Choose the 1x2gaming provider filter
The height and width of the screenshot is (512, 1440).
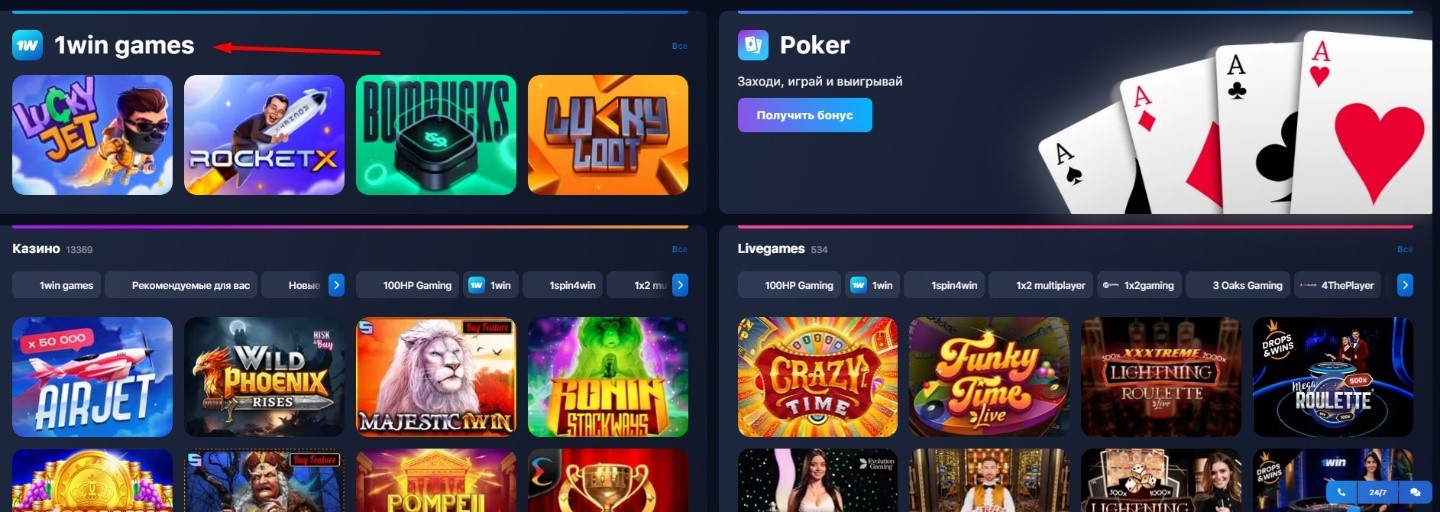coord(1139,285)
